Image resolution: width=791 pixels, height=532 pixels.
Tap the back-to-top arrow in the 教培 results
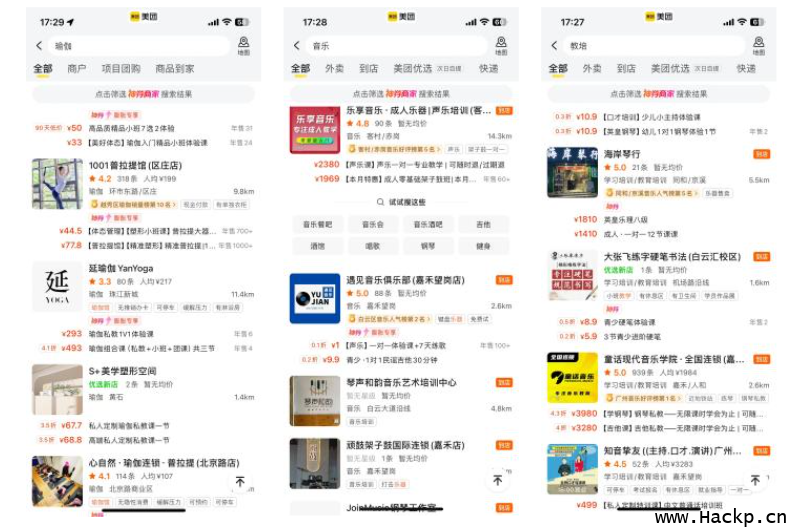[x=755, y=480]
